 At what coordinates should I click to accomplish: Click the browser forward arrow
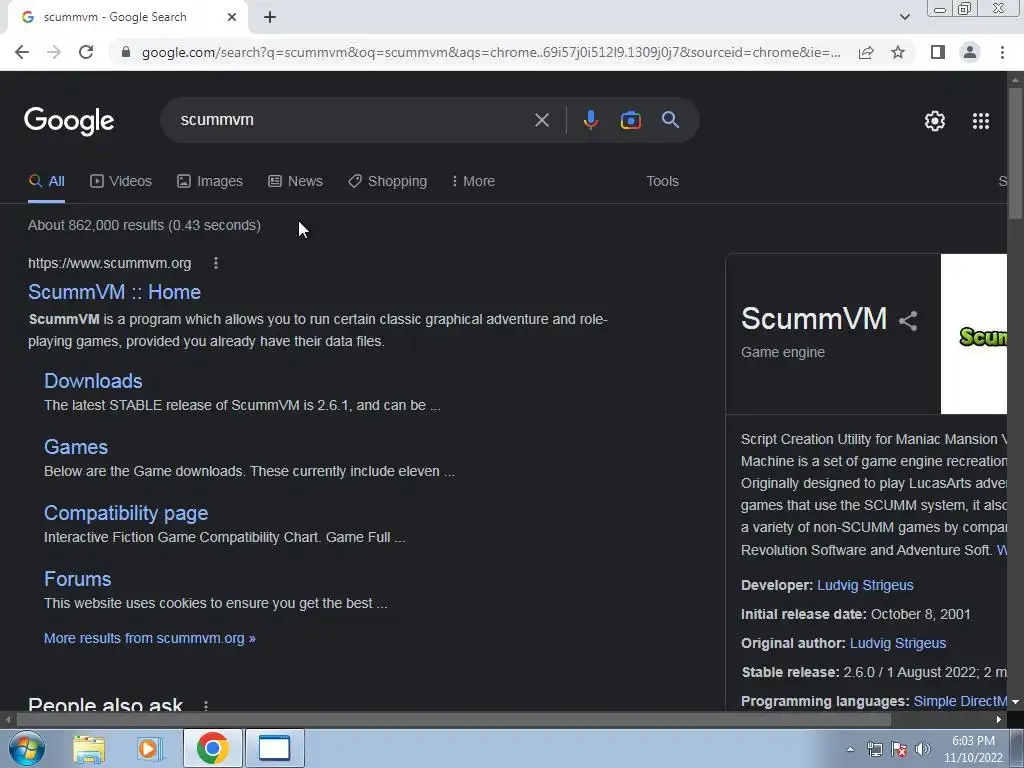coord(54,52)
